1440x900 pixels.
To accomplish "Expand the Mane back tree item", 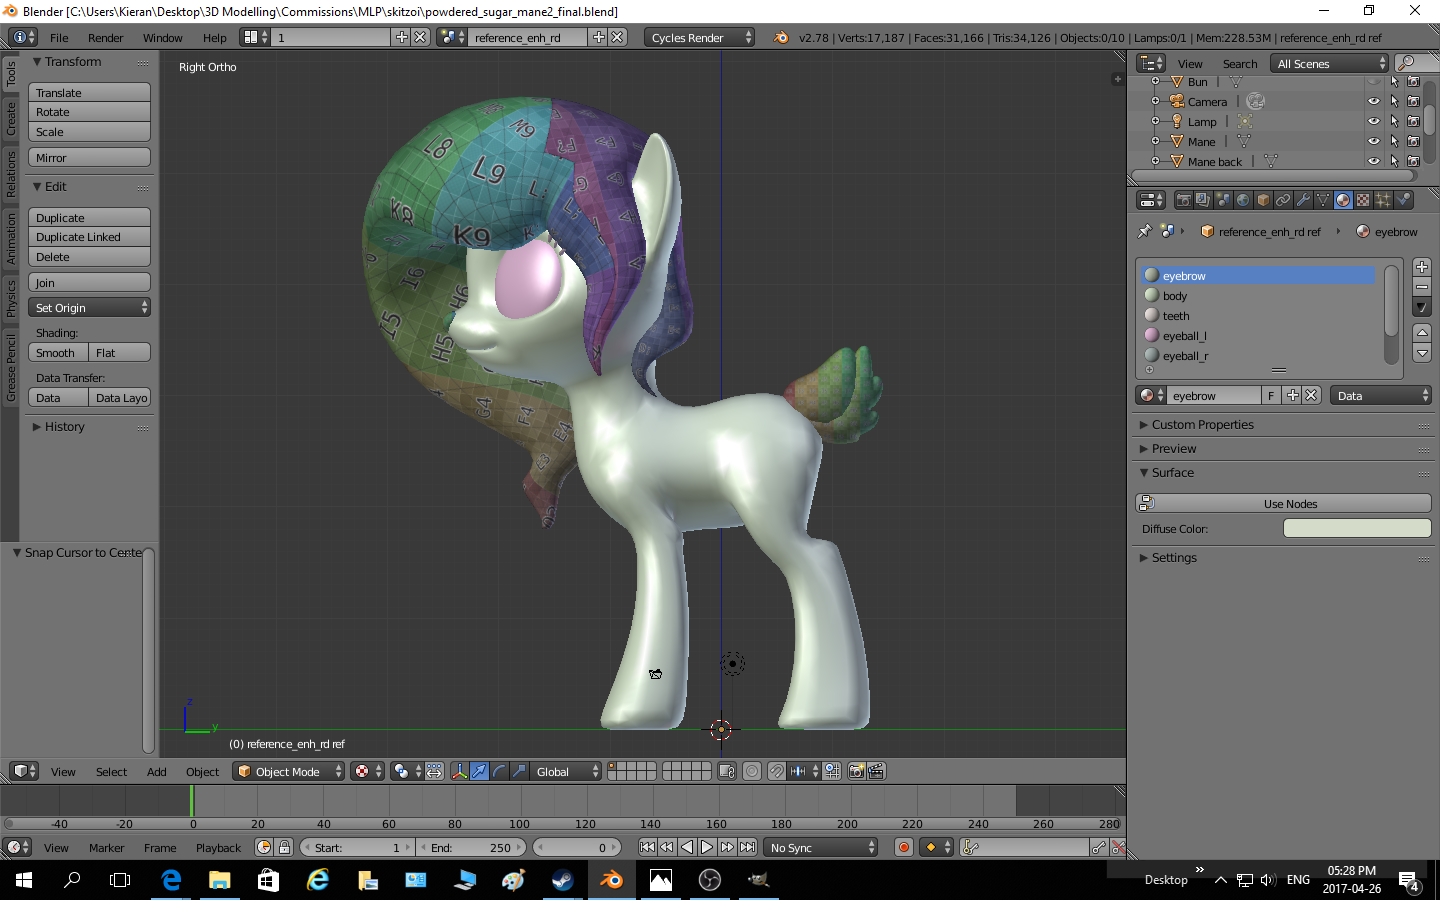I will pos(1155,161).
